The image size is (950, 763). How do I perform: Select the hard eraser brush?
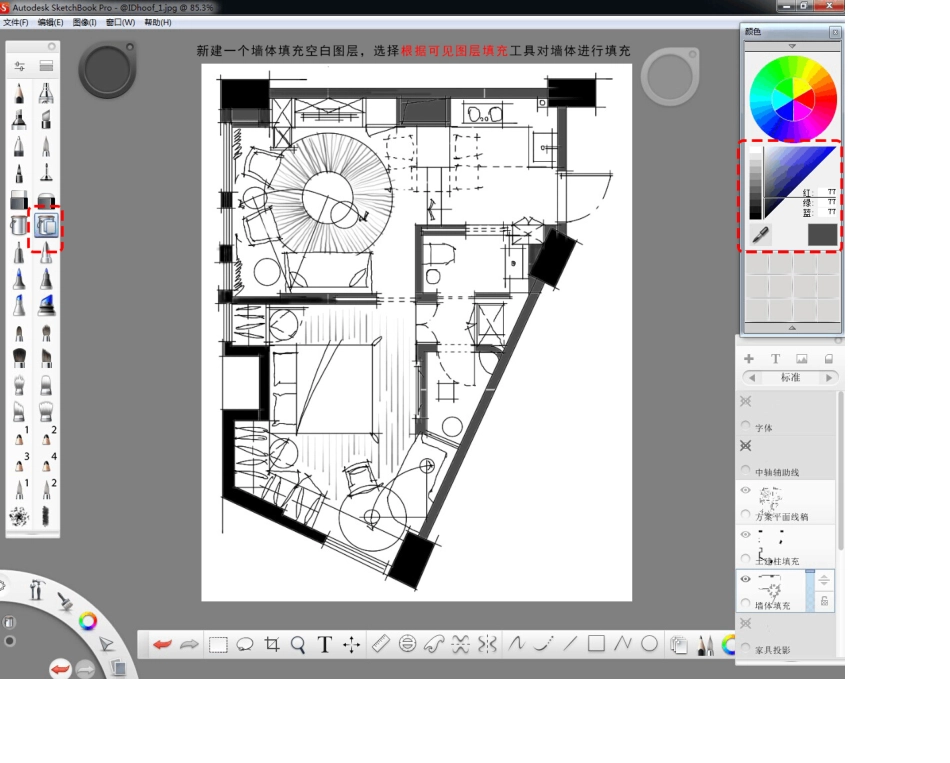(x=19, y=199)
